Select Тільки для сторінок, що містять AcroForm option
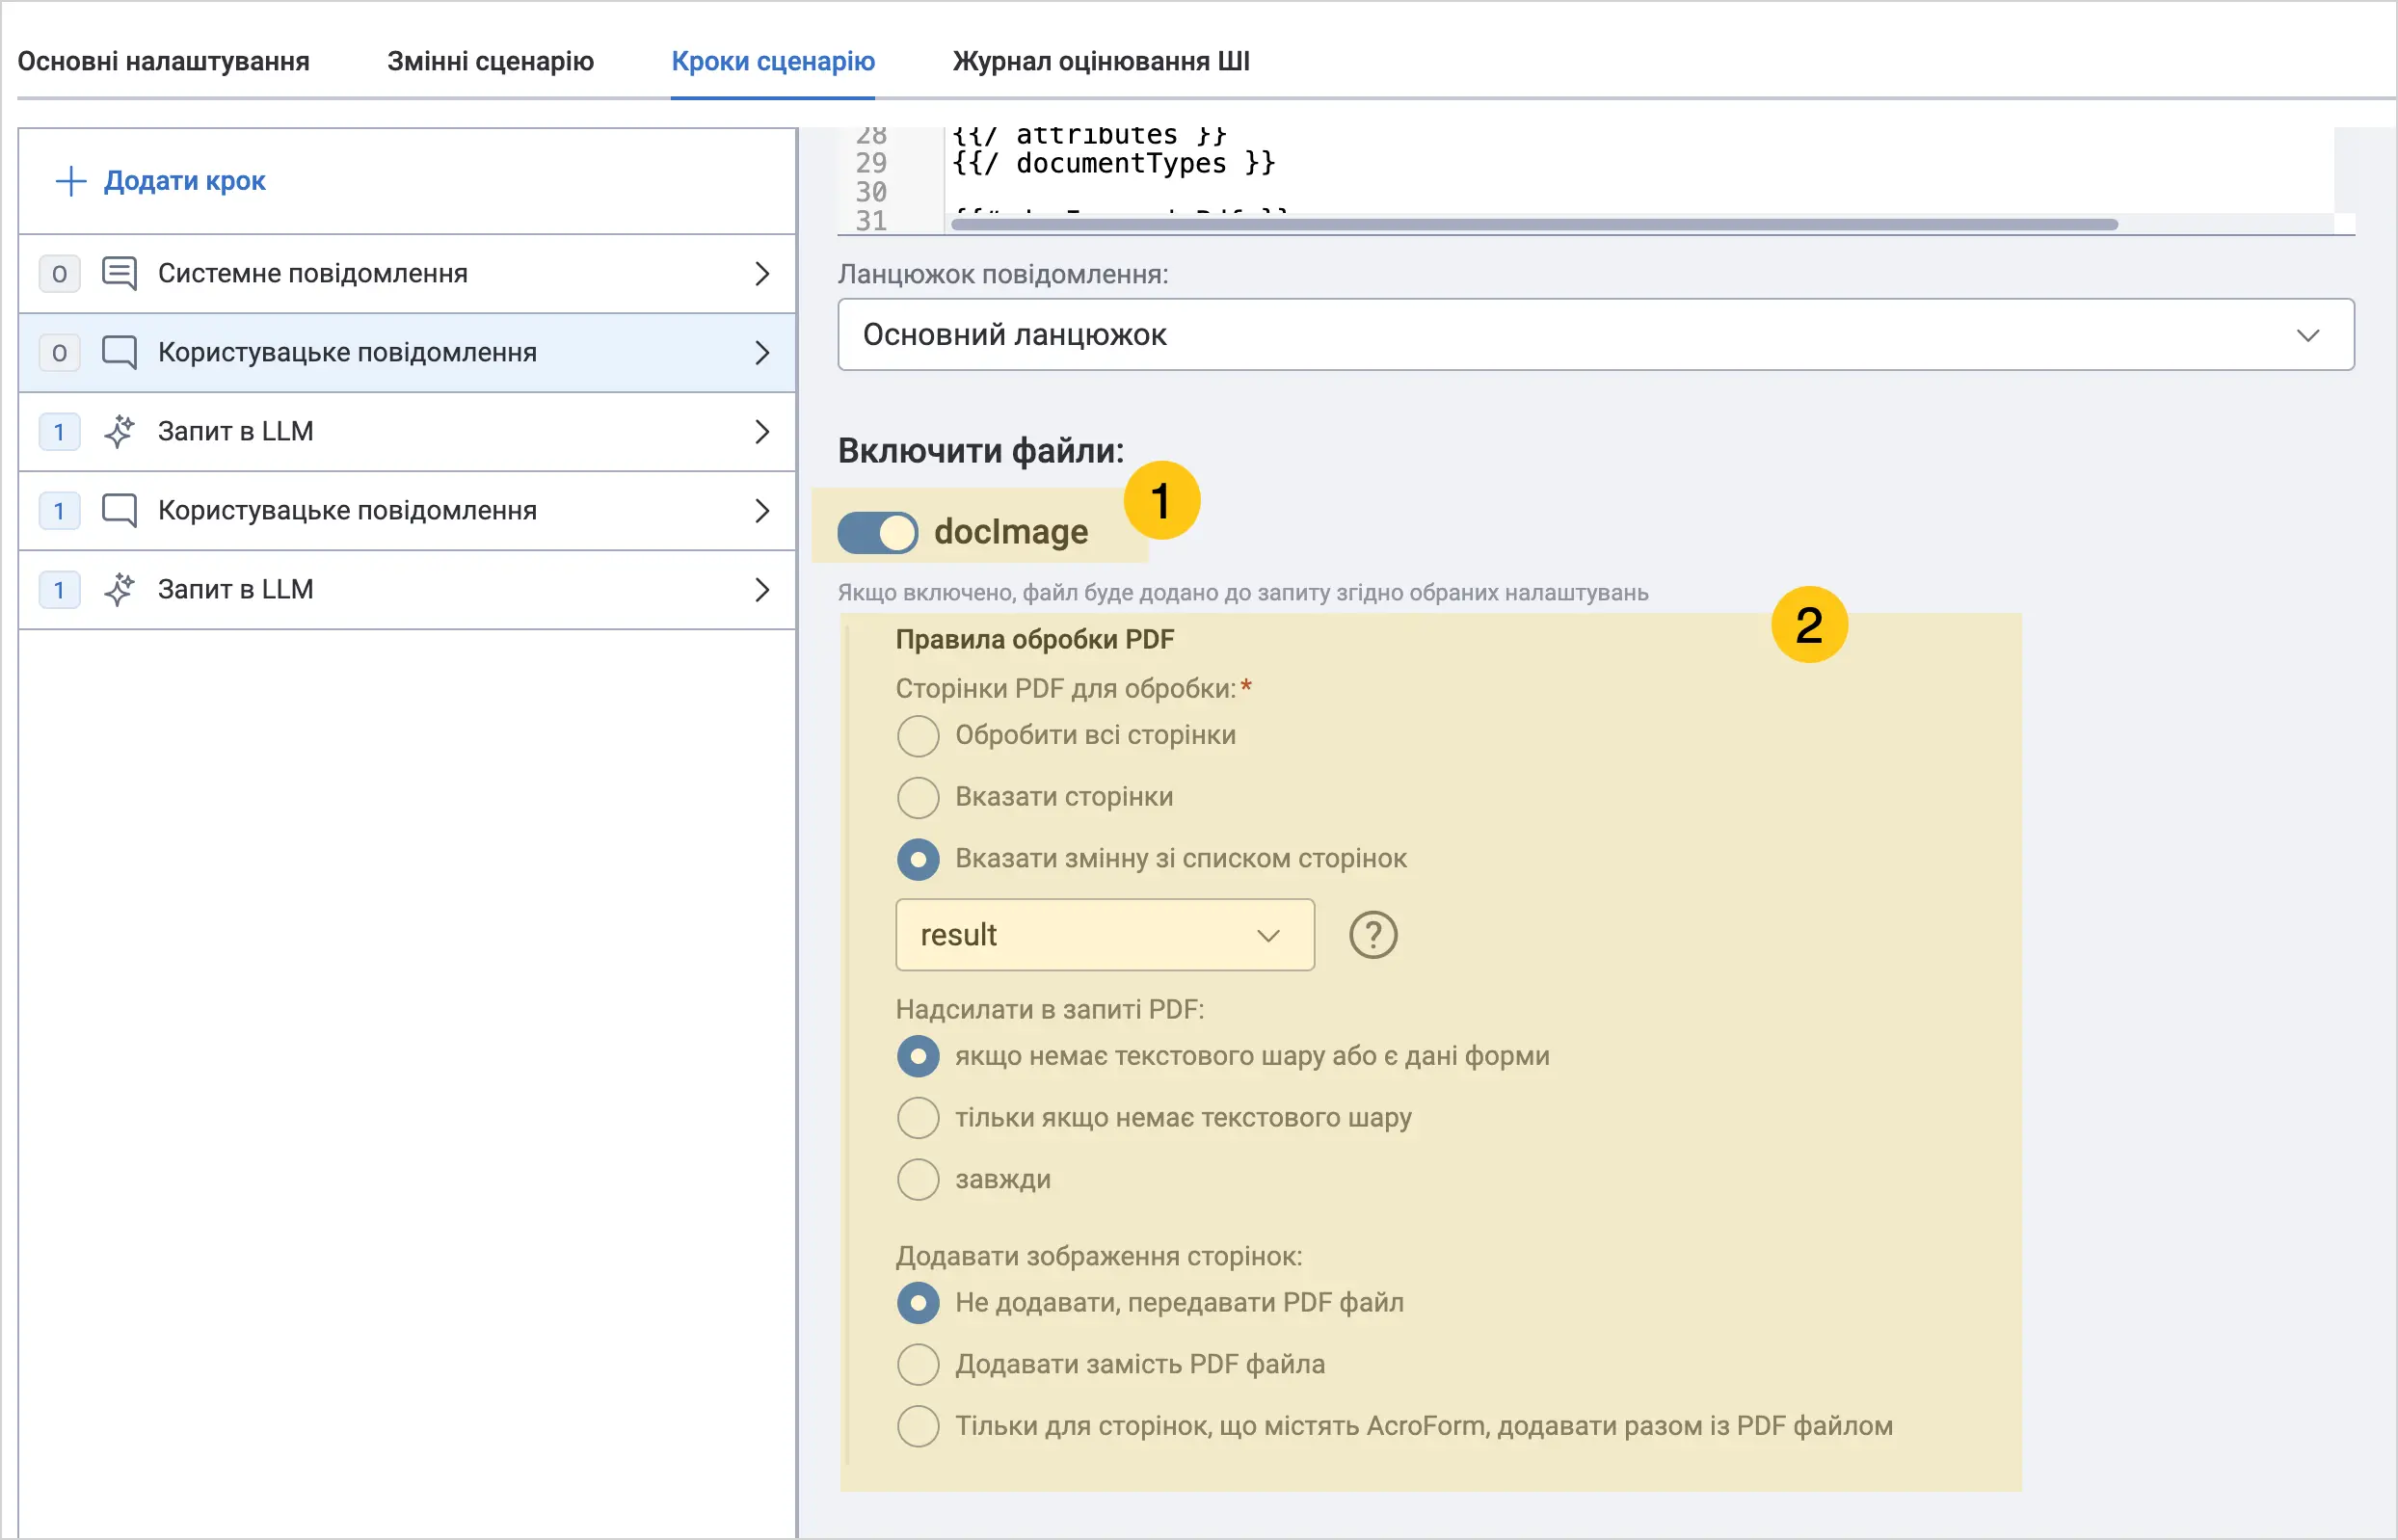This screenshot has height=1540, width=2398. (917, 1426)
